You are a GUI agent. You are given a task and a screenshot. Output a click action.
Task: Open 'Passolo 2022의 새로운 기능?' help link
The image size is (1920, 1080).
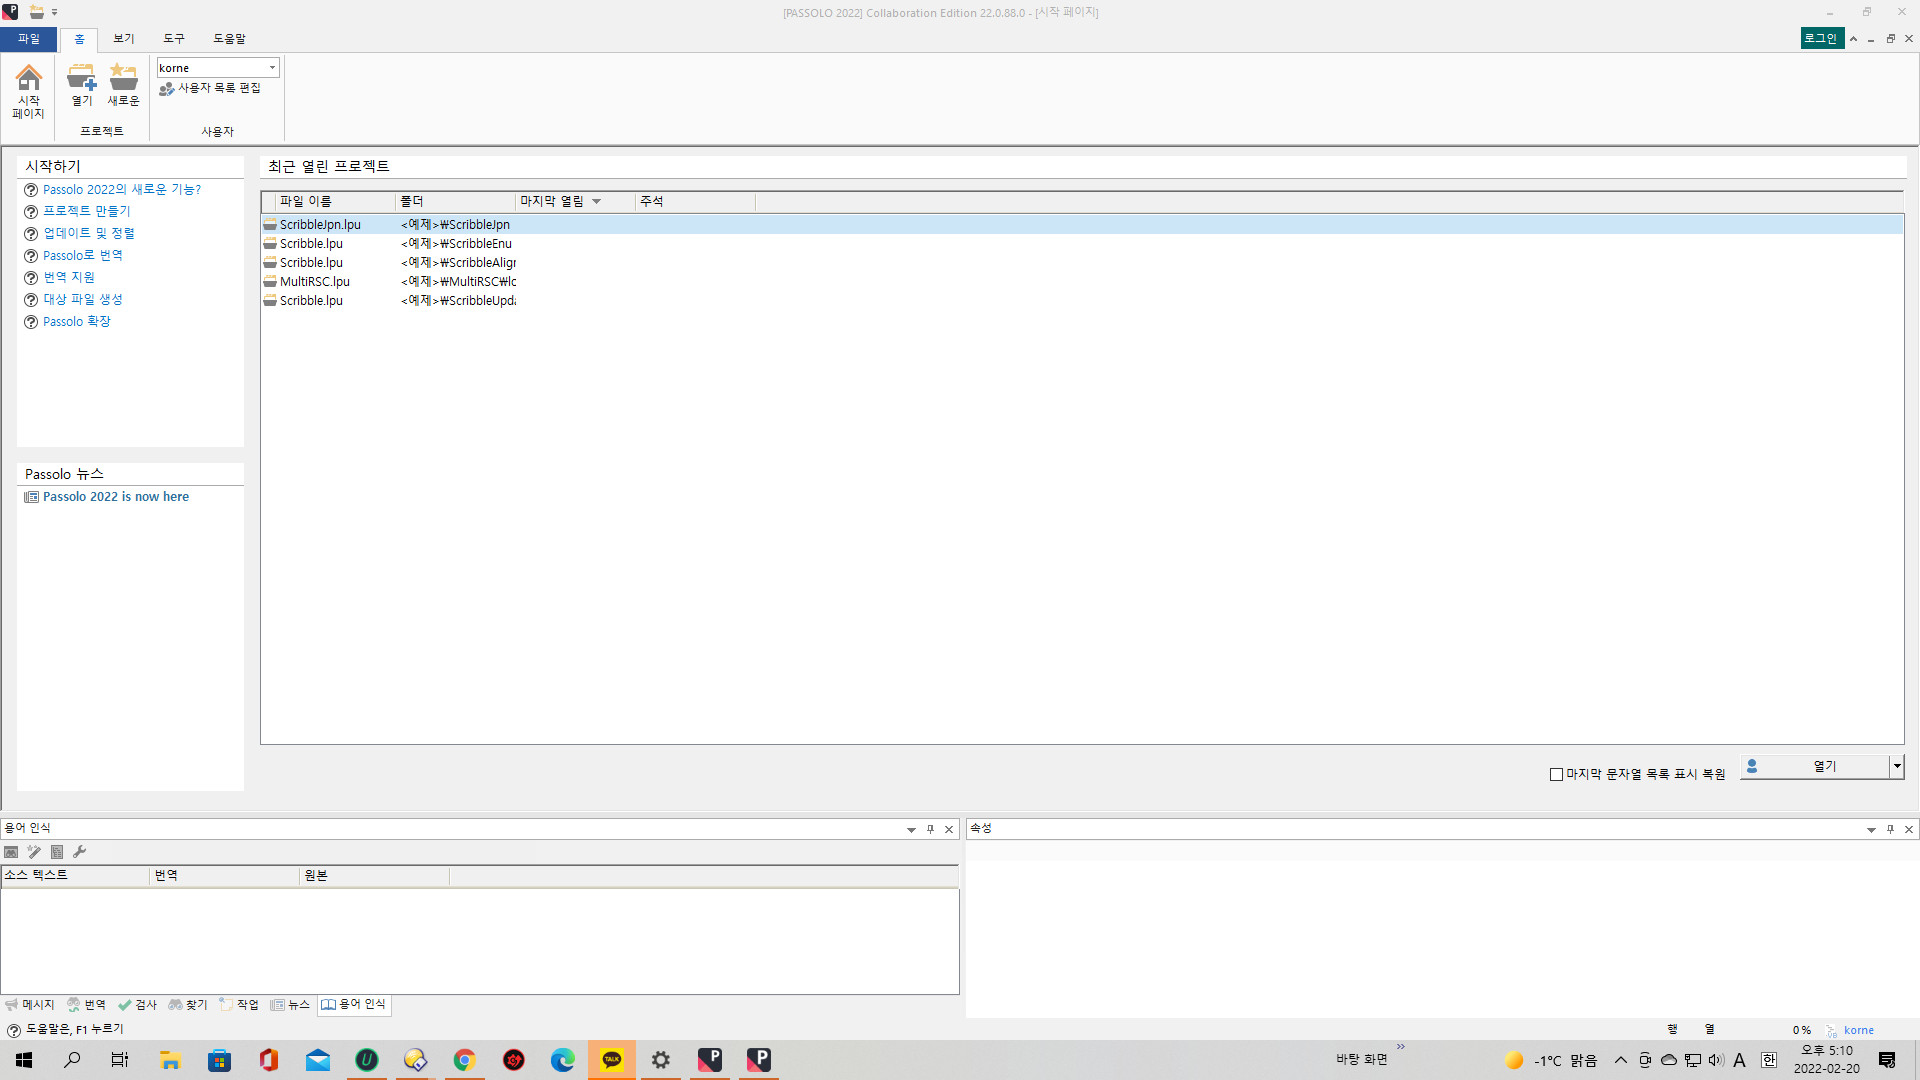click(x=122, y=189)
